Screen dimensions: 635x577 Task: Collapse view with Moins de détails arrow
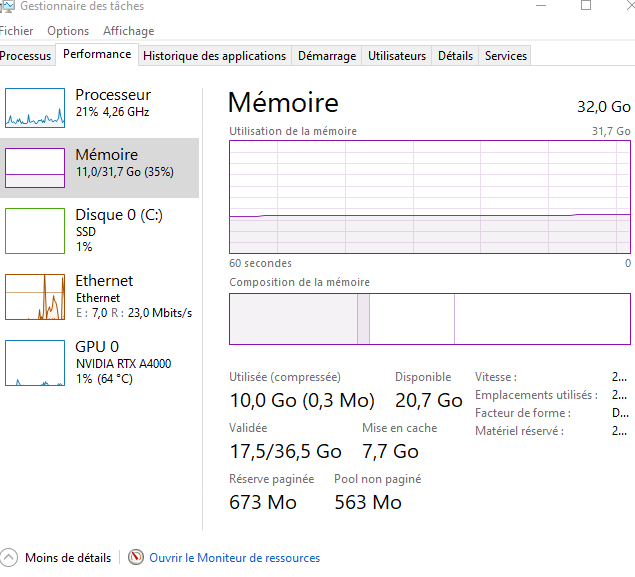[x=9, y=557]
